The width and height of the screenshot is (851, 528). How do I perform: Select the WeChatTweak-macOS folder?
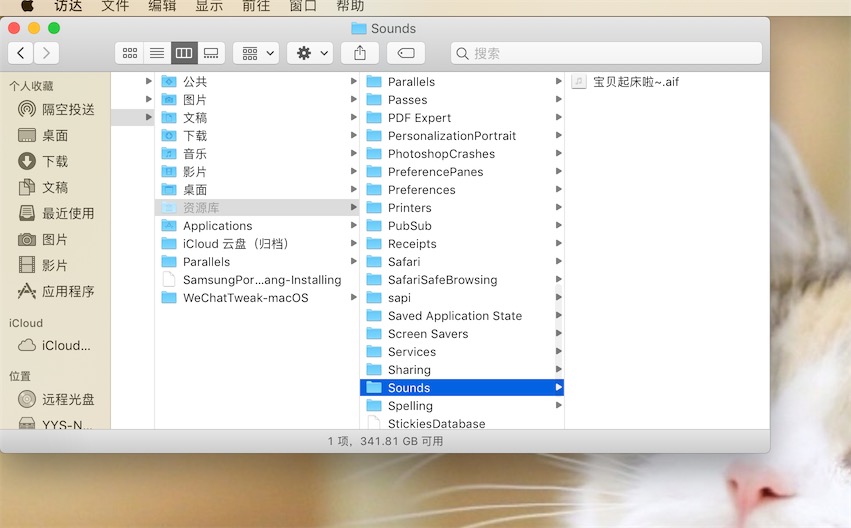[x=257, y=297]
